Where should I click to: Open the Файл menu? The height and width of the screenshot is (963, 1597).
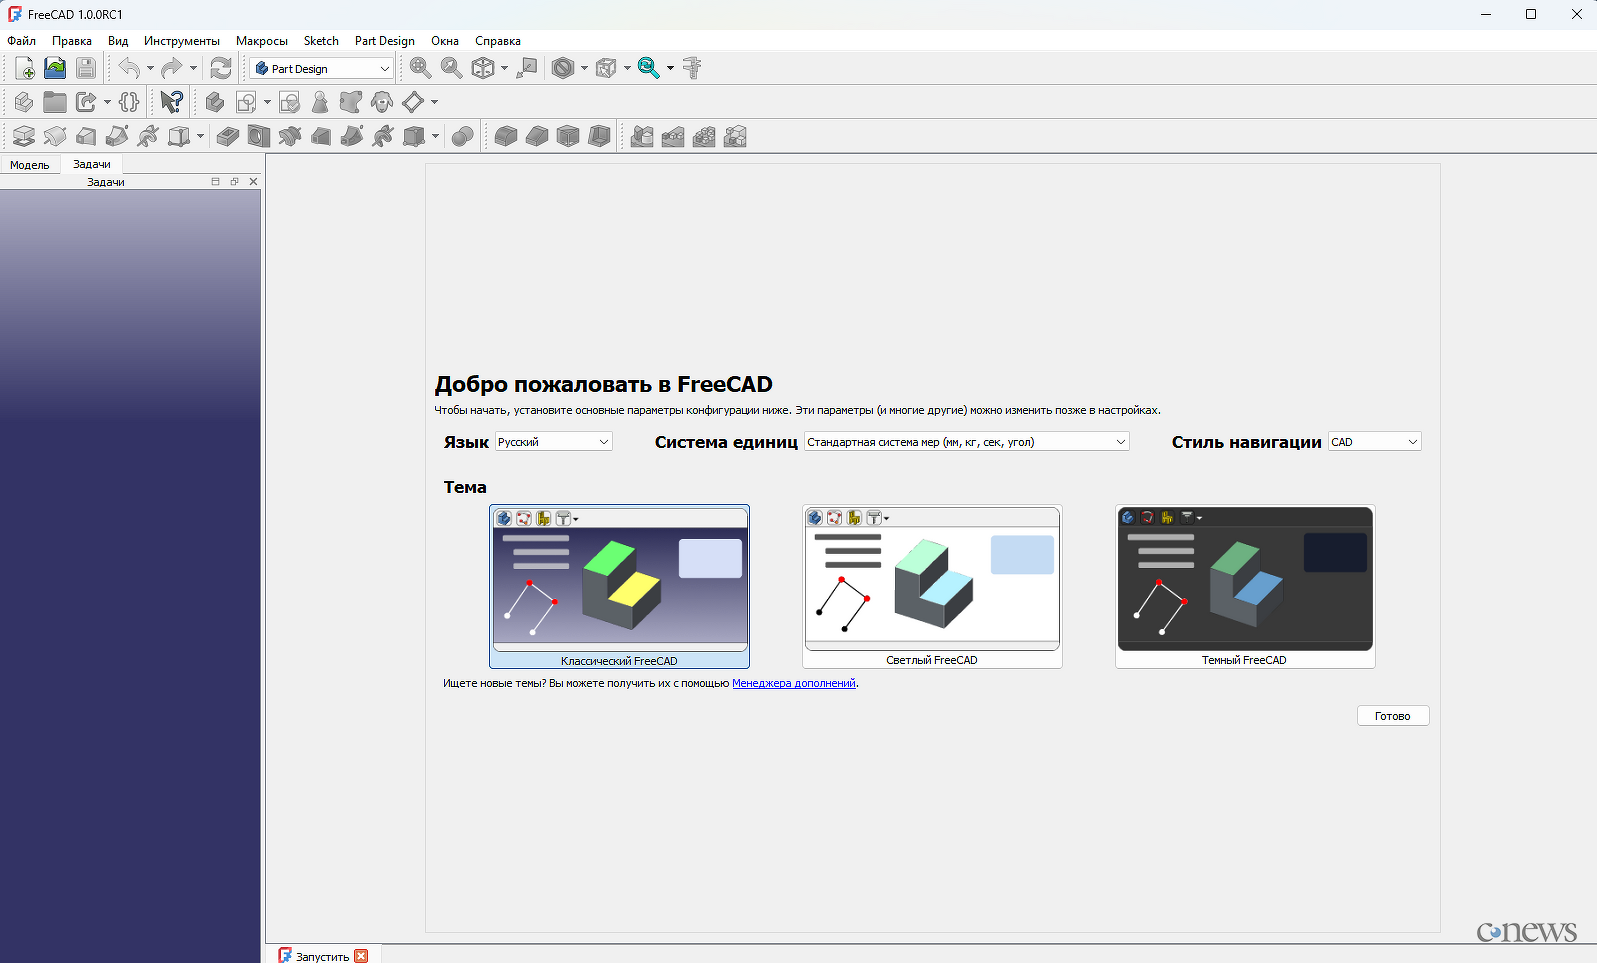(x=21, y=41)
